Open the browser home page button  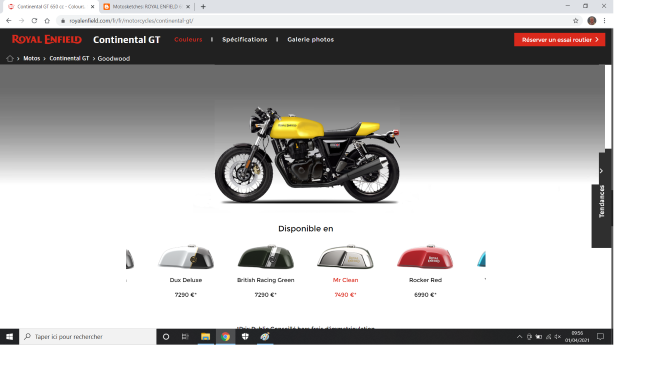pos(47,20)
